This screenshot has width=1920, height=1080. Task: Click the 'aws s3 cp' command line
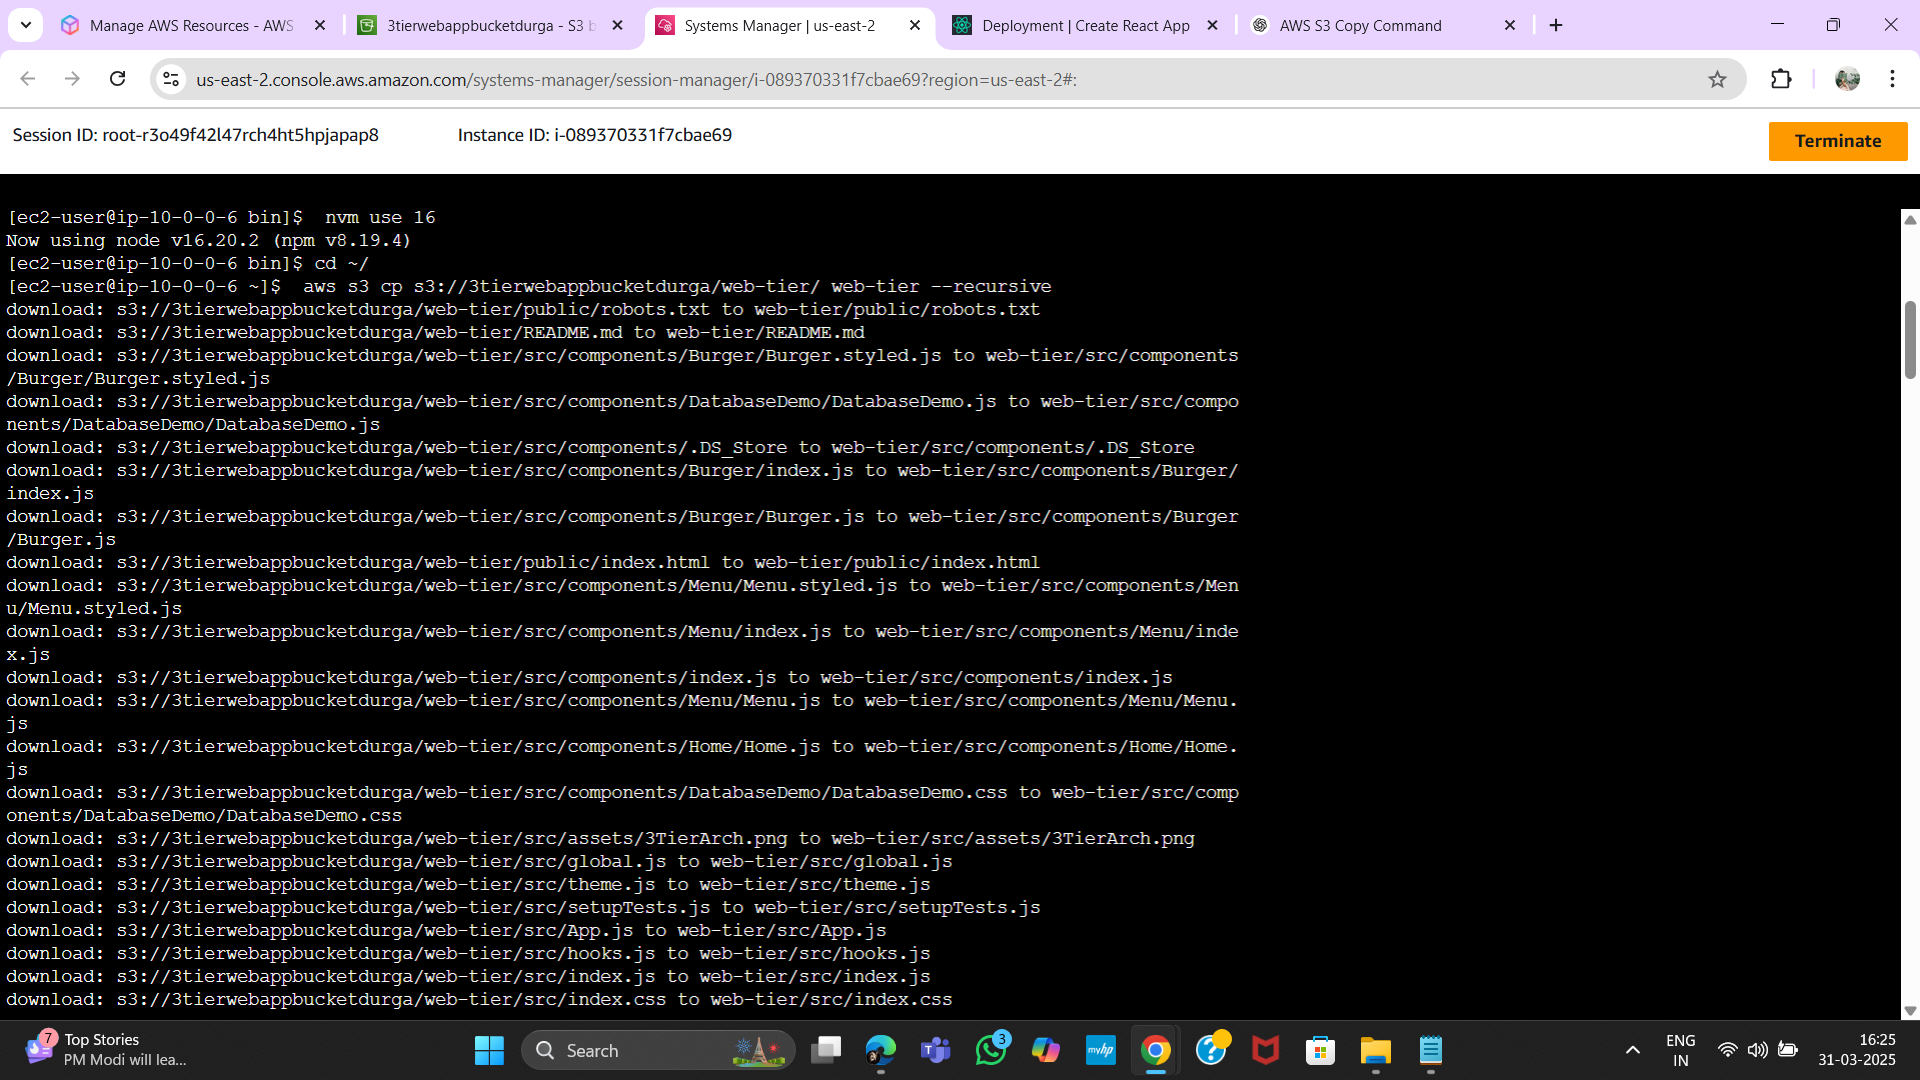point(529,286)
